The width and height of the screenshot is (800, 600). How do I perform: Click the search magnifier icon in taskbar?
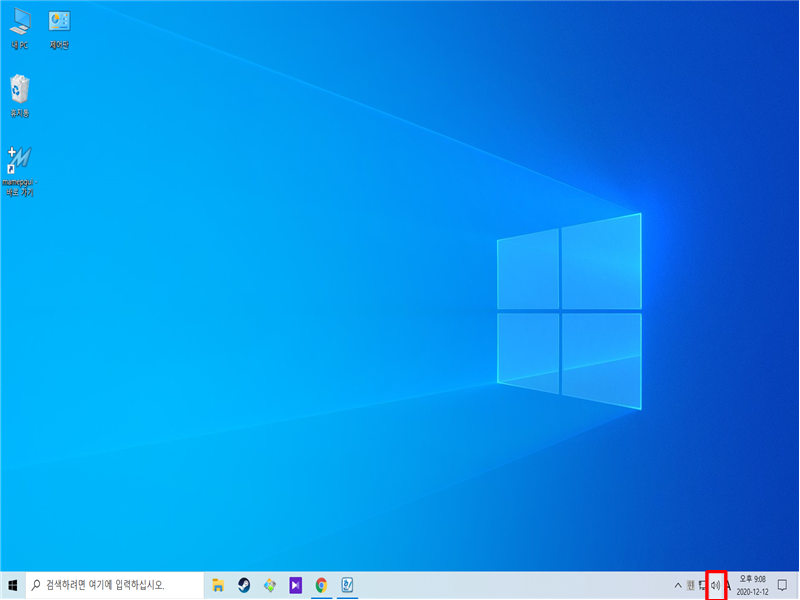pyautogui.click(x=36, y=585)
